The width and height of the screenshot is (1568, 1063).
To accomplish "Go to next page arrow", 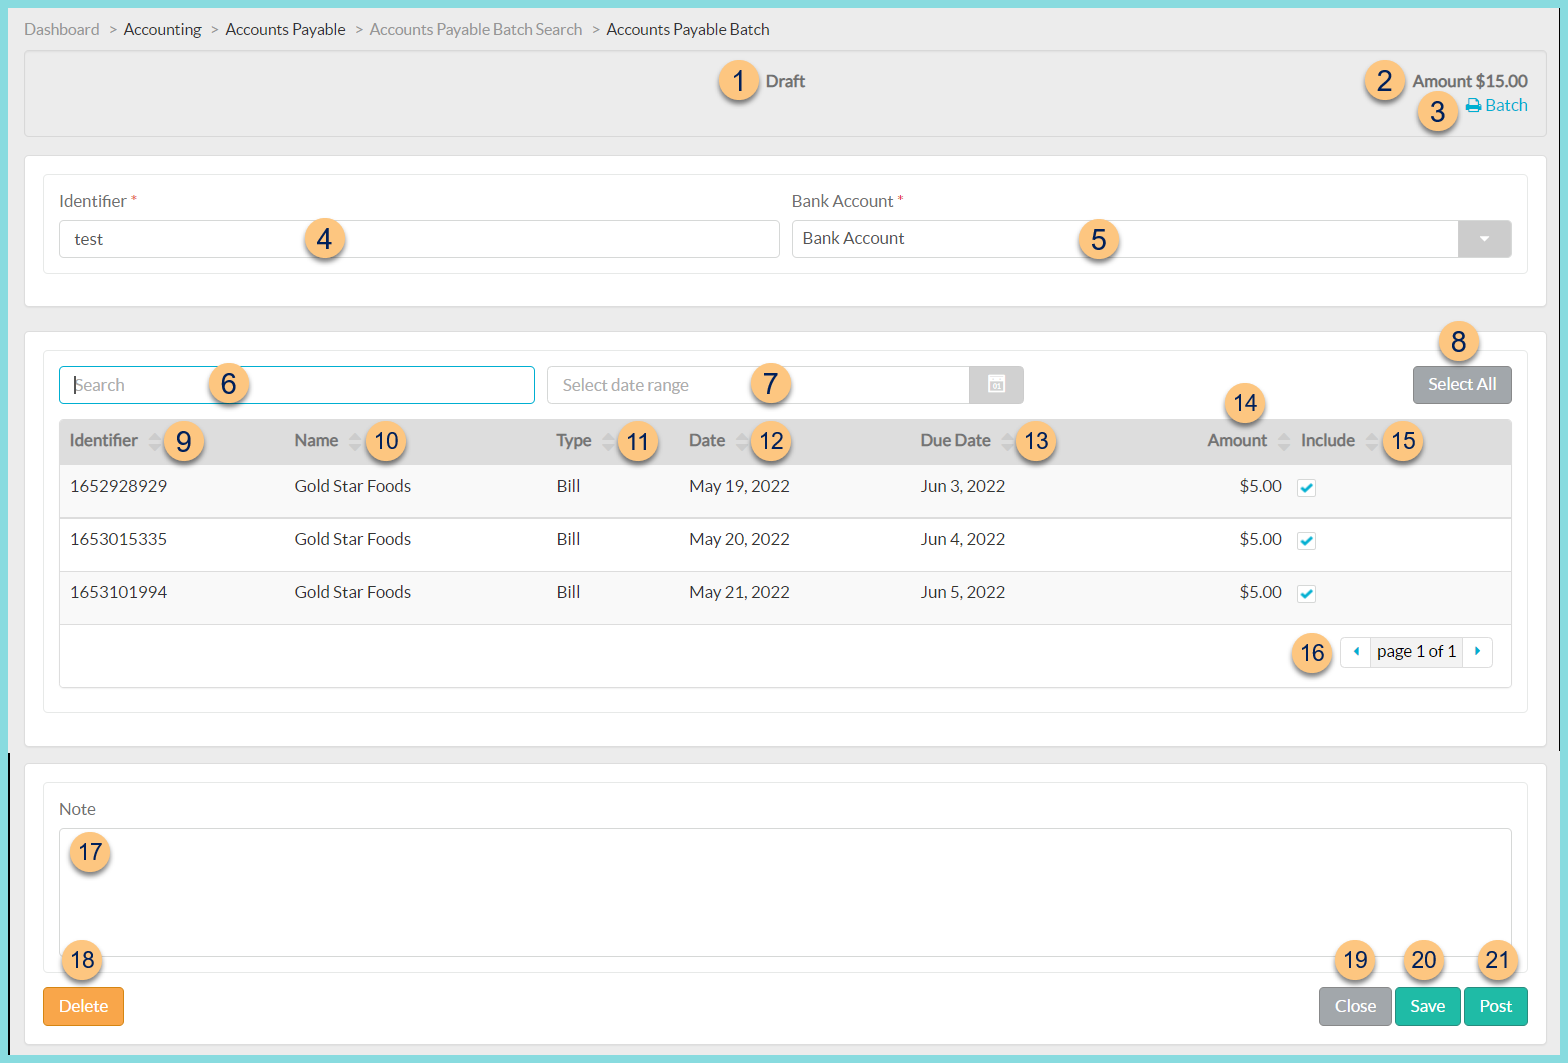I will pyautogui.click(x=1477, y=652).
